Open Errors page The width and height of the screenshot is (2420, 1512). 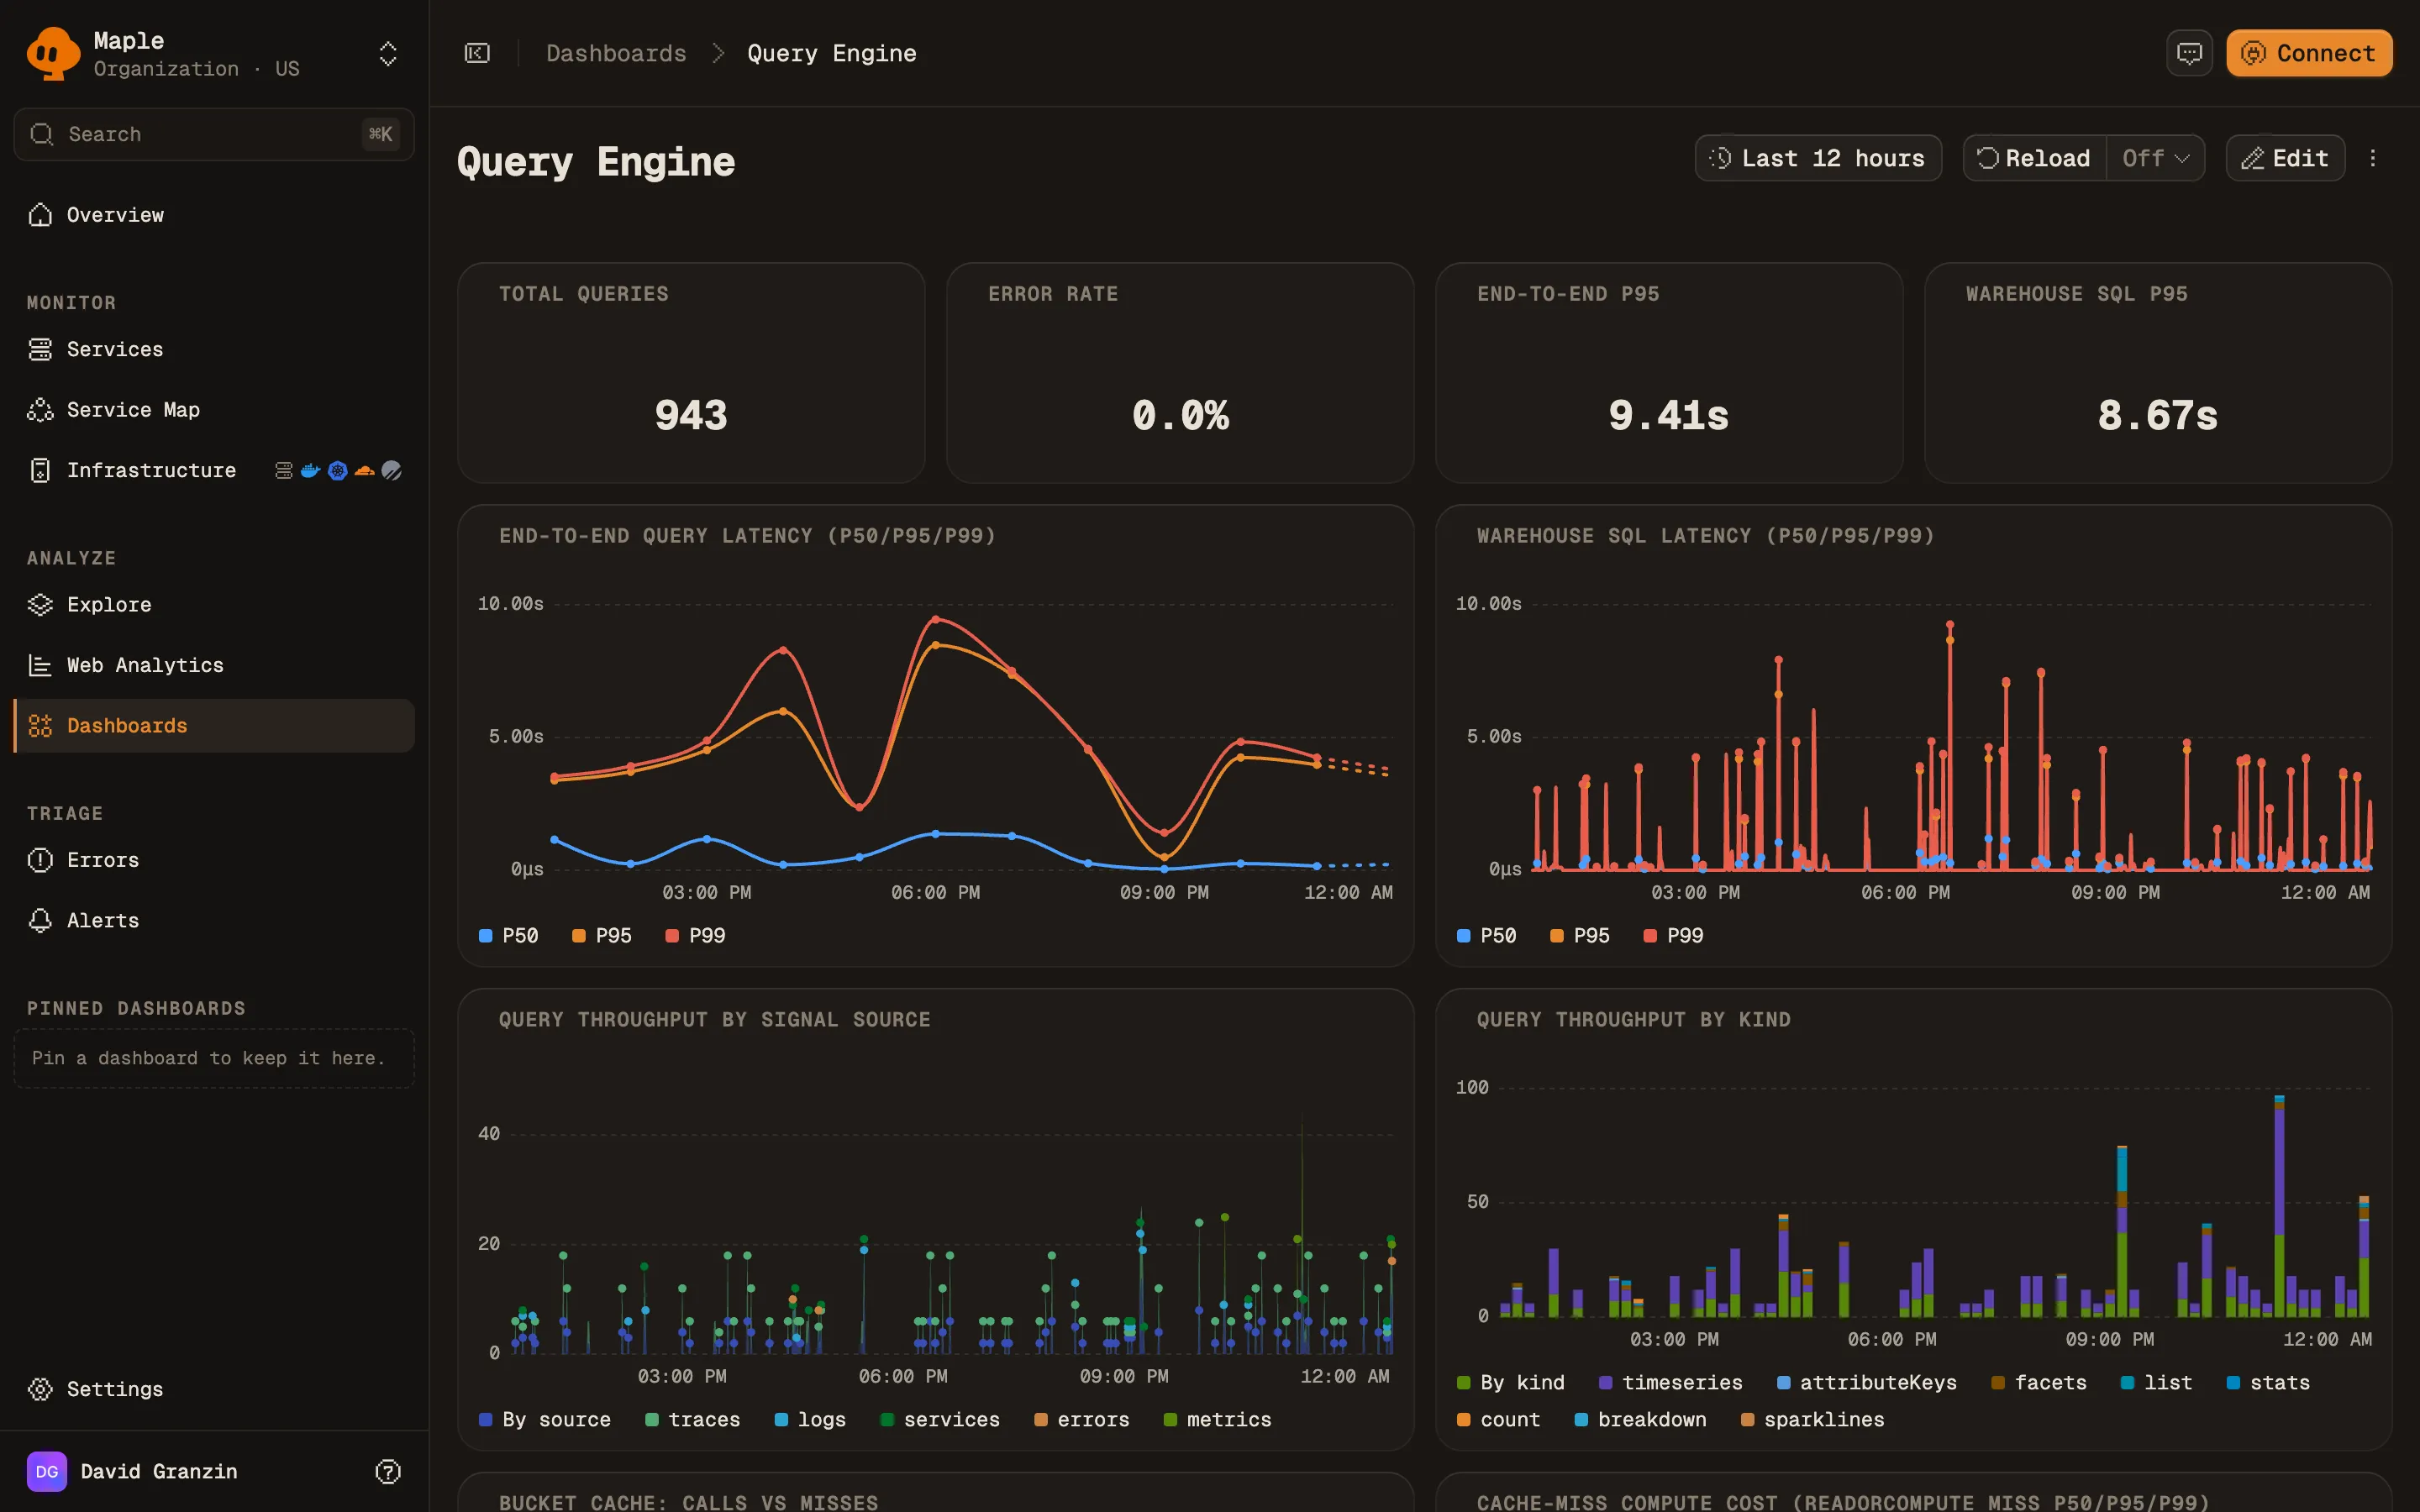pos(214,860)
